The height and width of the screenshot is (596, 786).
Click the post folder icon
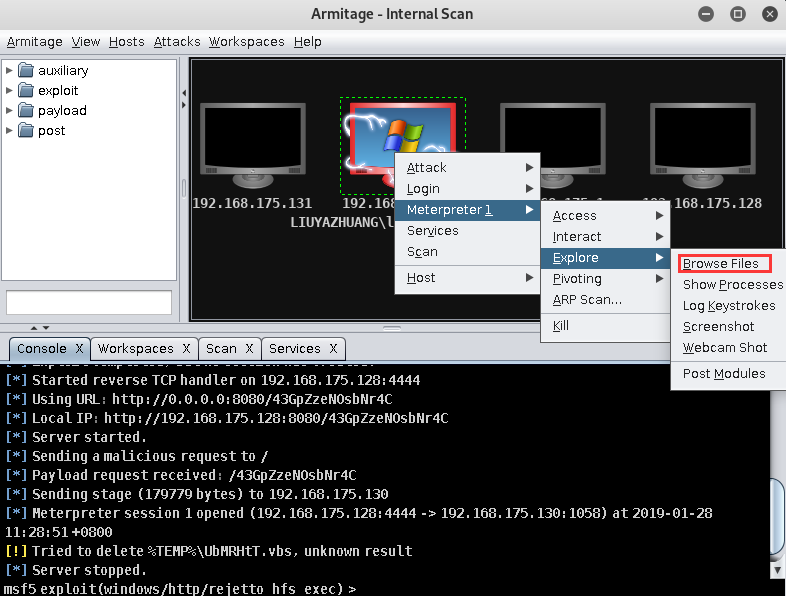(26, 130)
